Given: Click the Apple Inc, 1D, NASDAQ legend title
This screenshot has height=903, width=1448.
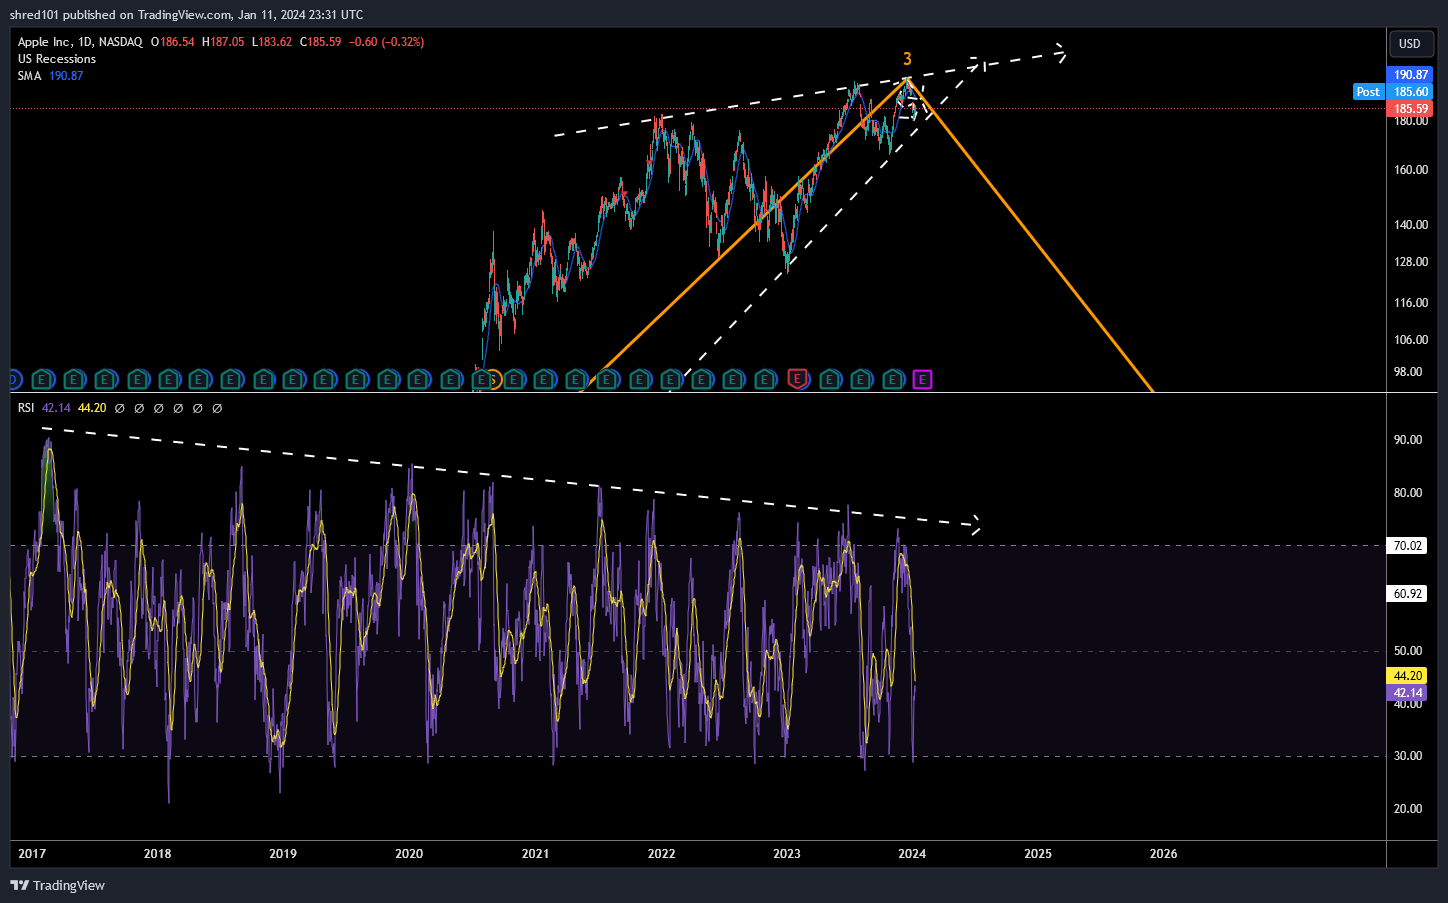Looking at the screenshot, I should coord(80,42).
